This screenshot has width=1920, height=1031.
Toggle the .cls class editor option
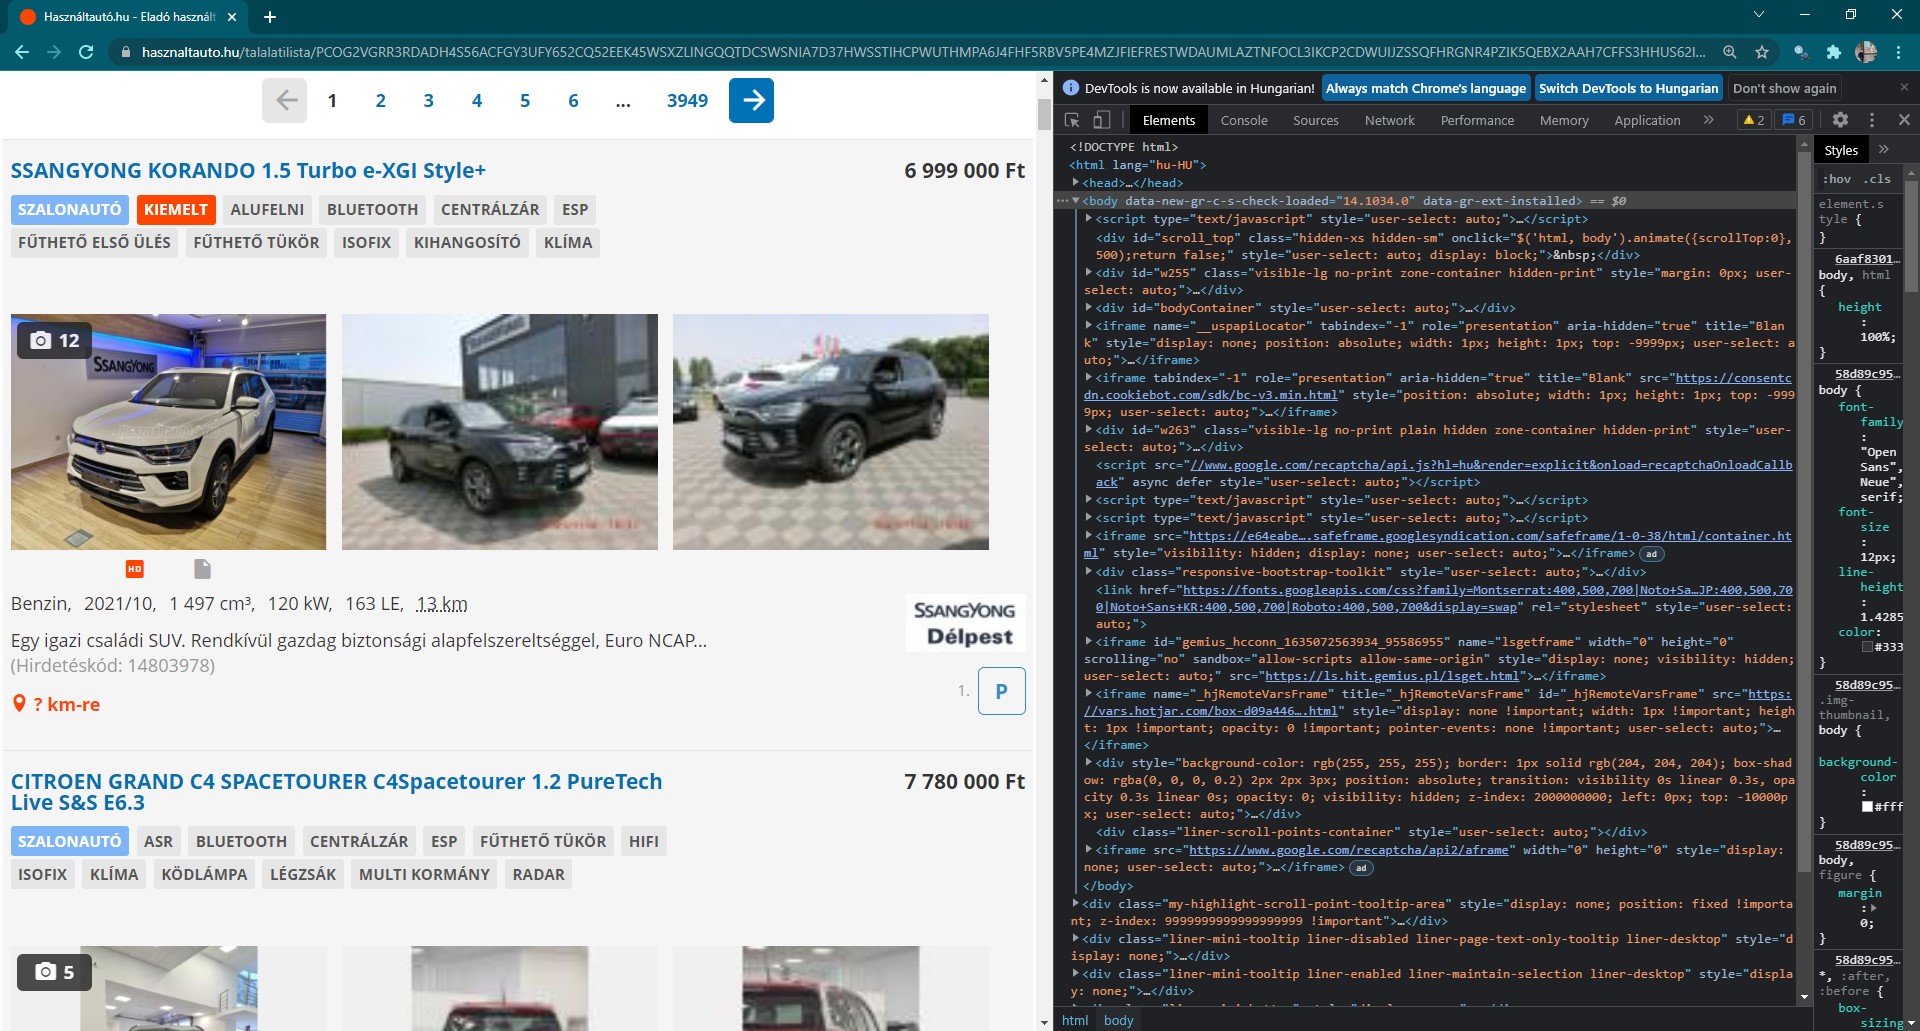pos(1877,179)
